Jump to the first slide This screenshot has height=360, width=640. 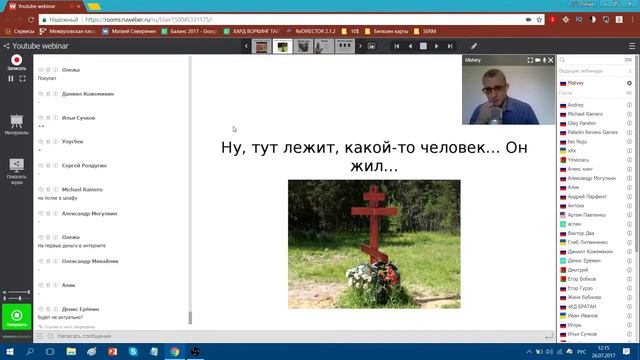pyautogui.click(x=397, y=46)
